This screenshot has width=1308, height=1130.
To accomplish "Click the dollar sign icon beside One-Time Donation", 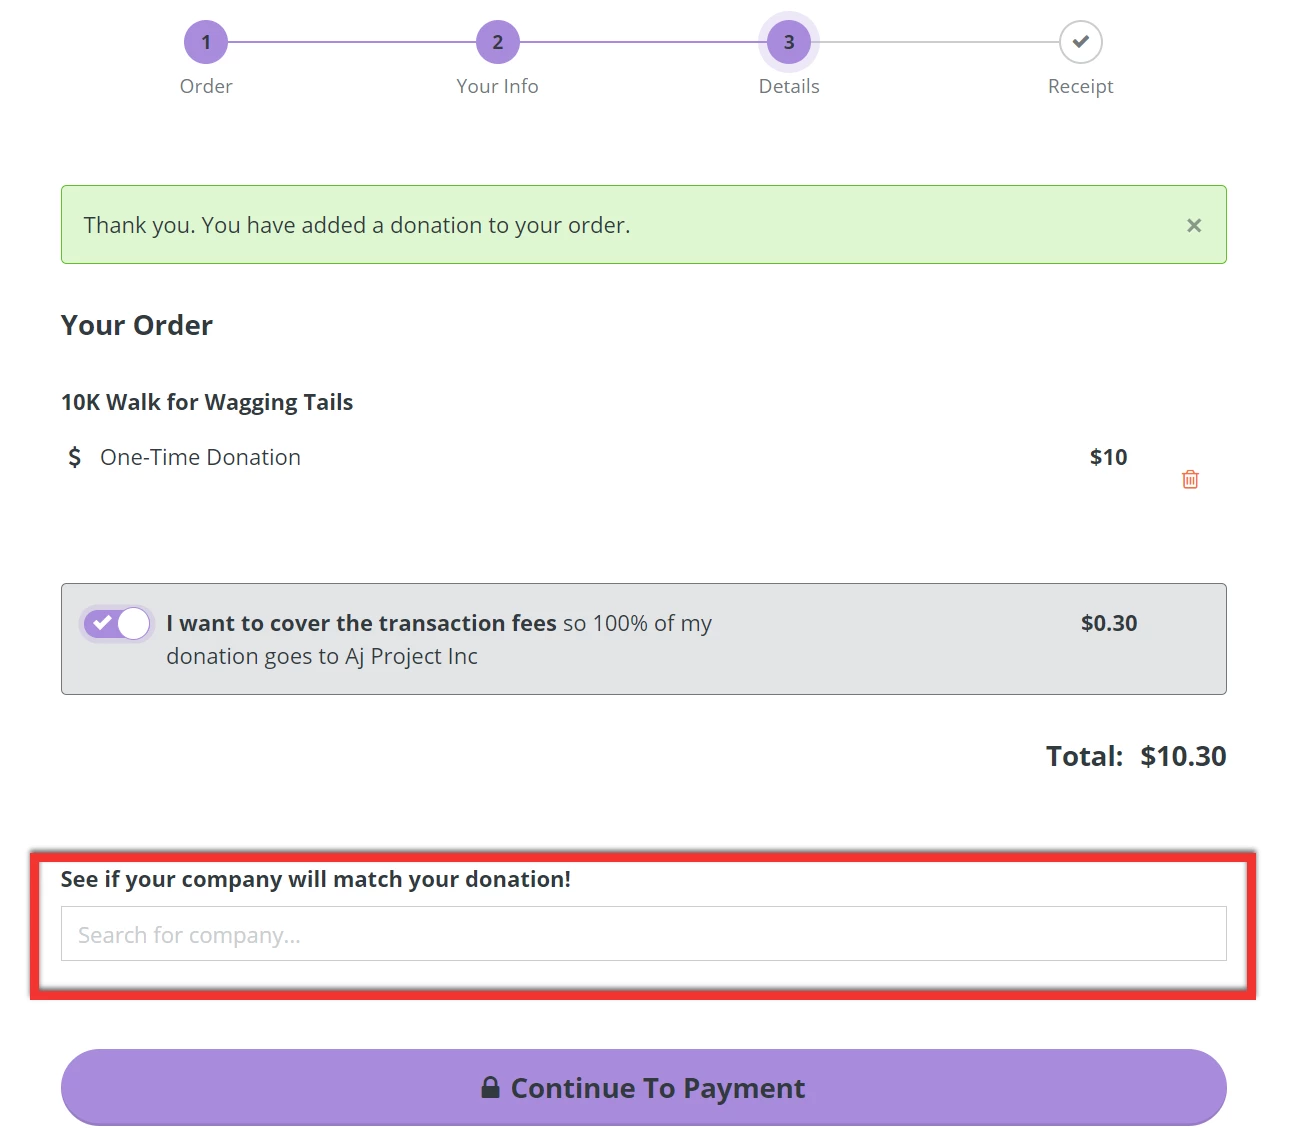I will tap(74, 457).
